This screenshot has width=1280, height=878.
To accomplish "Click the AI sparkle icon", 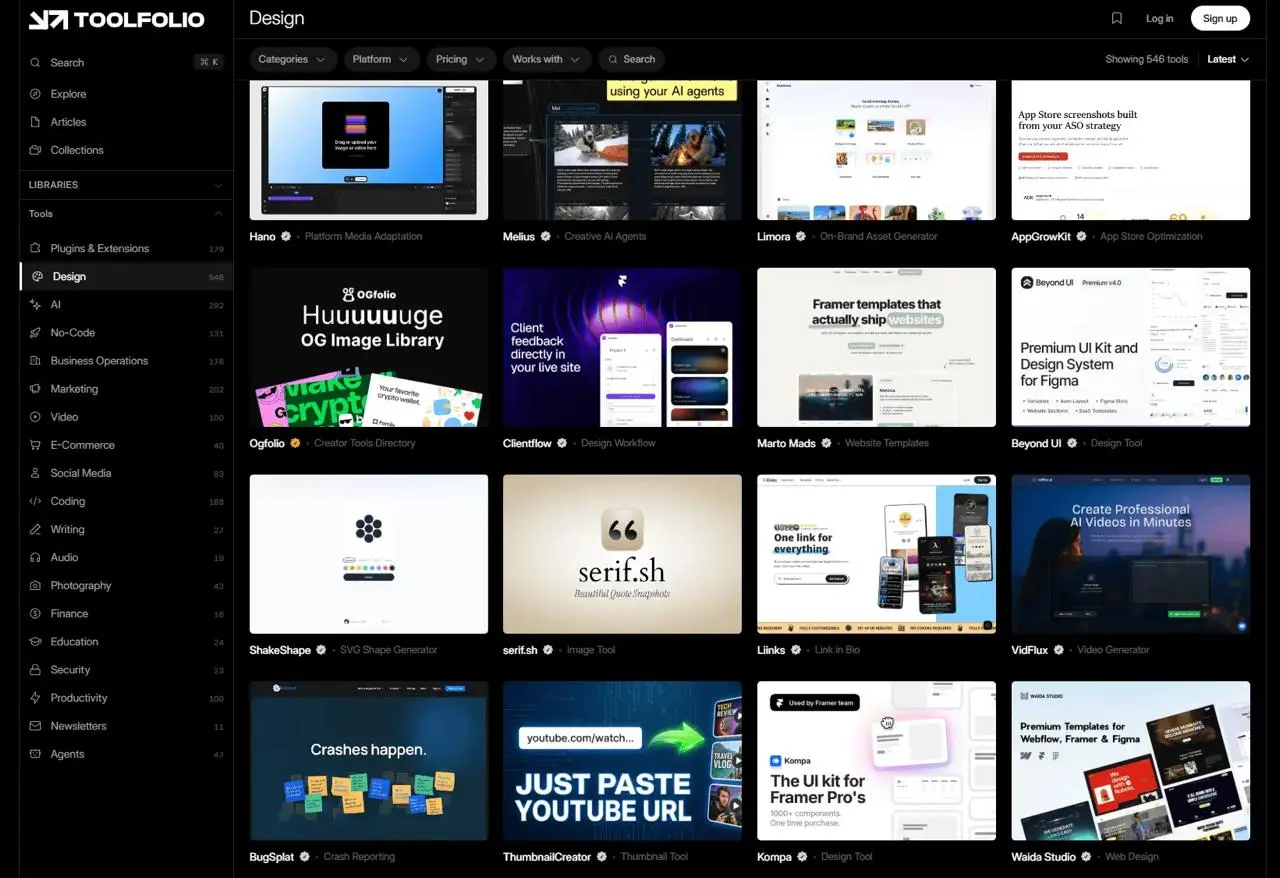I will pyautogui.click(x=36, y=304).
